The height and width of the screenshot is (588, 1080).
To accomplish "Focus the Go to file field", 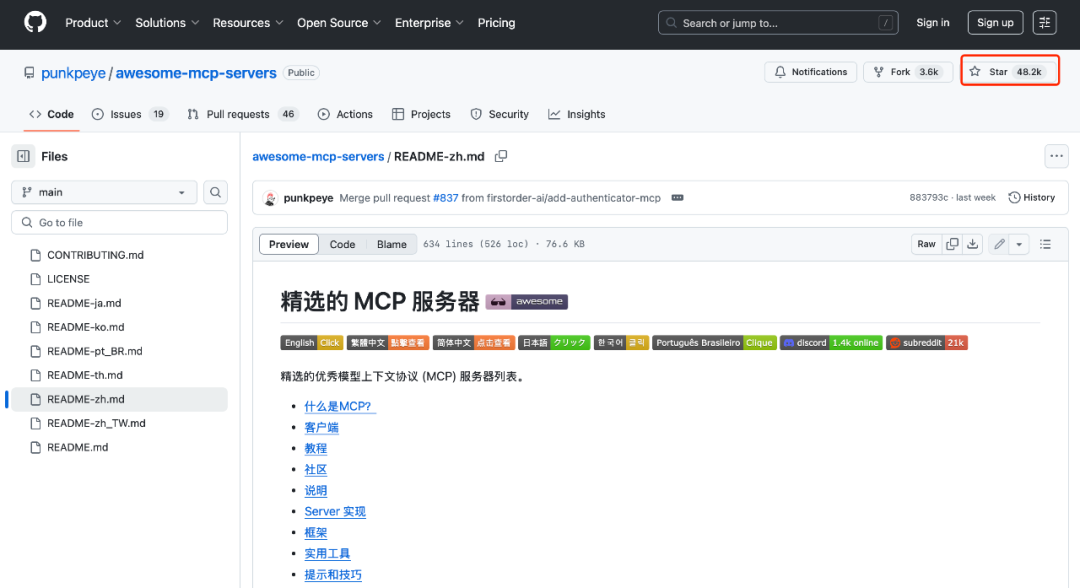I will [x=119, y=222].
